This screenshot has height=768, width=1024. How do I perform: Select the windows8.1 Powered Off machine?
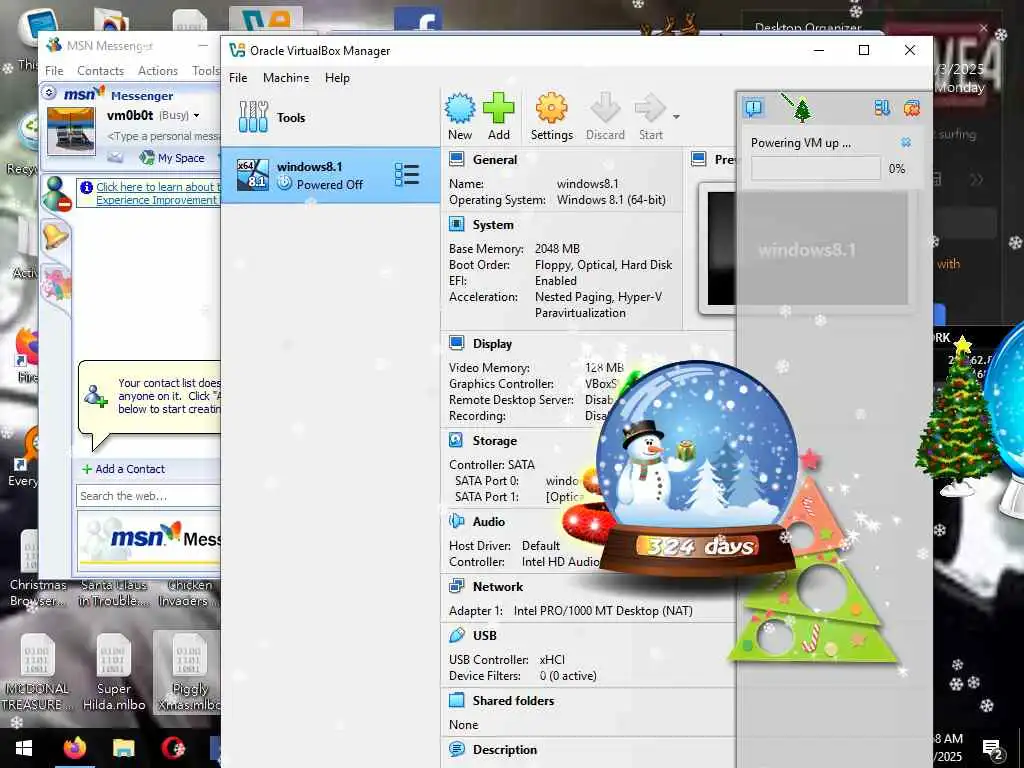[x=330, y=175]
